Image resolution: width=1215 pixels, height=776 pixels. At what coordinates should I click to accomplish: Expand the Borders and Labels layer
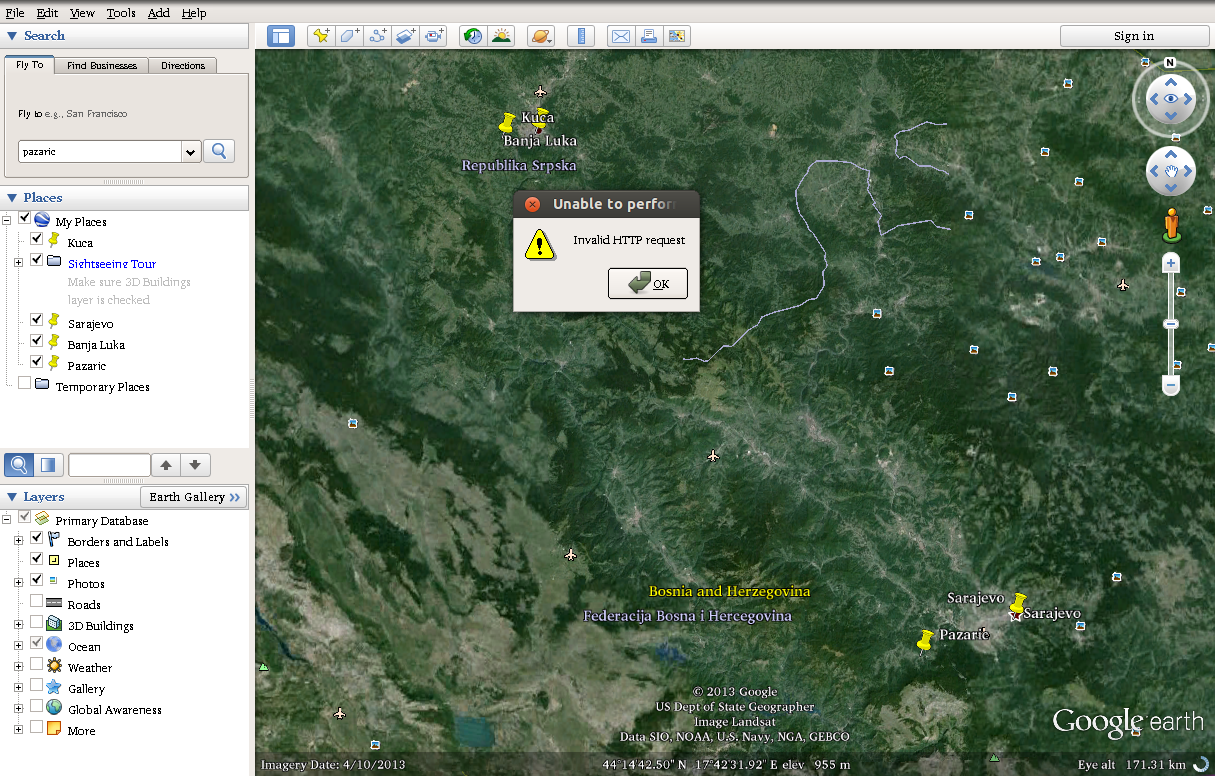pos(18,540)
